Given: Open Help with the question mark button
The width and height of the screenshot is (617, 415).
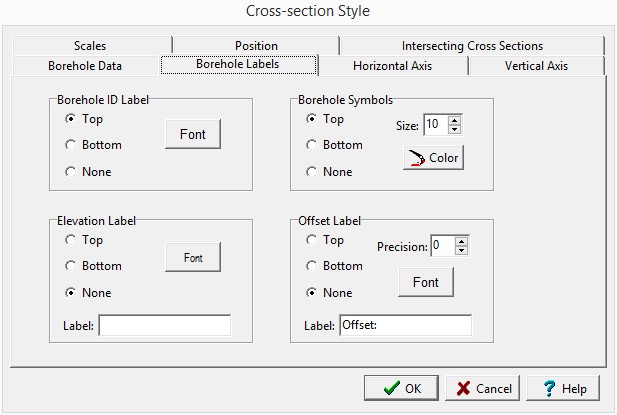Looking at the screenshot, I should point(562,388).
